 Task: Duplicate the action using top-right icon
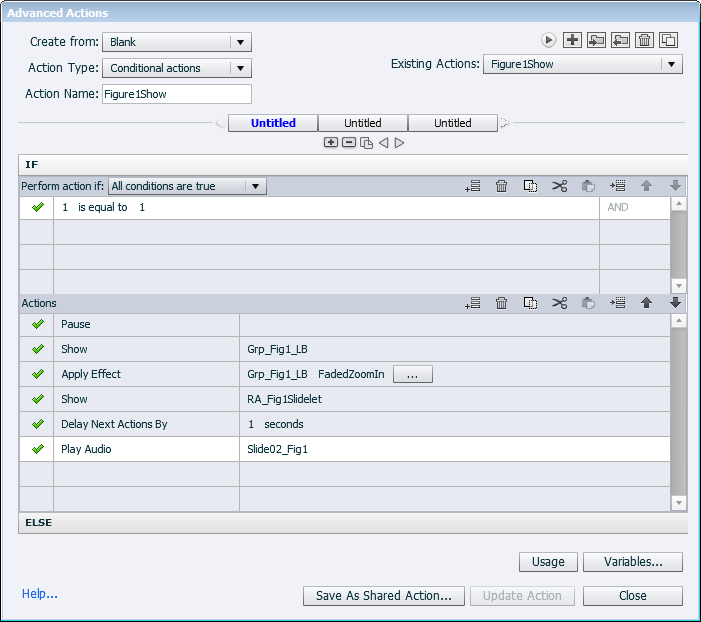coord(669,40)
